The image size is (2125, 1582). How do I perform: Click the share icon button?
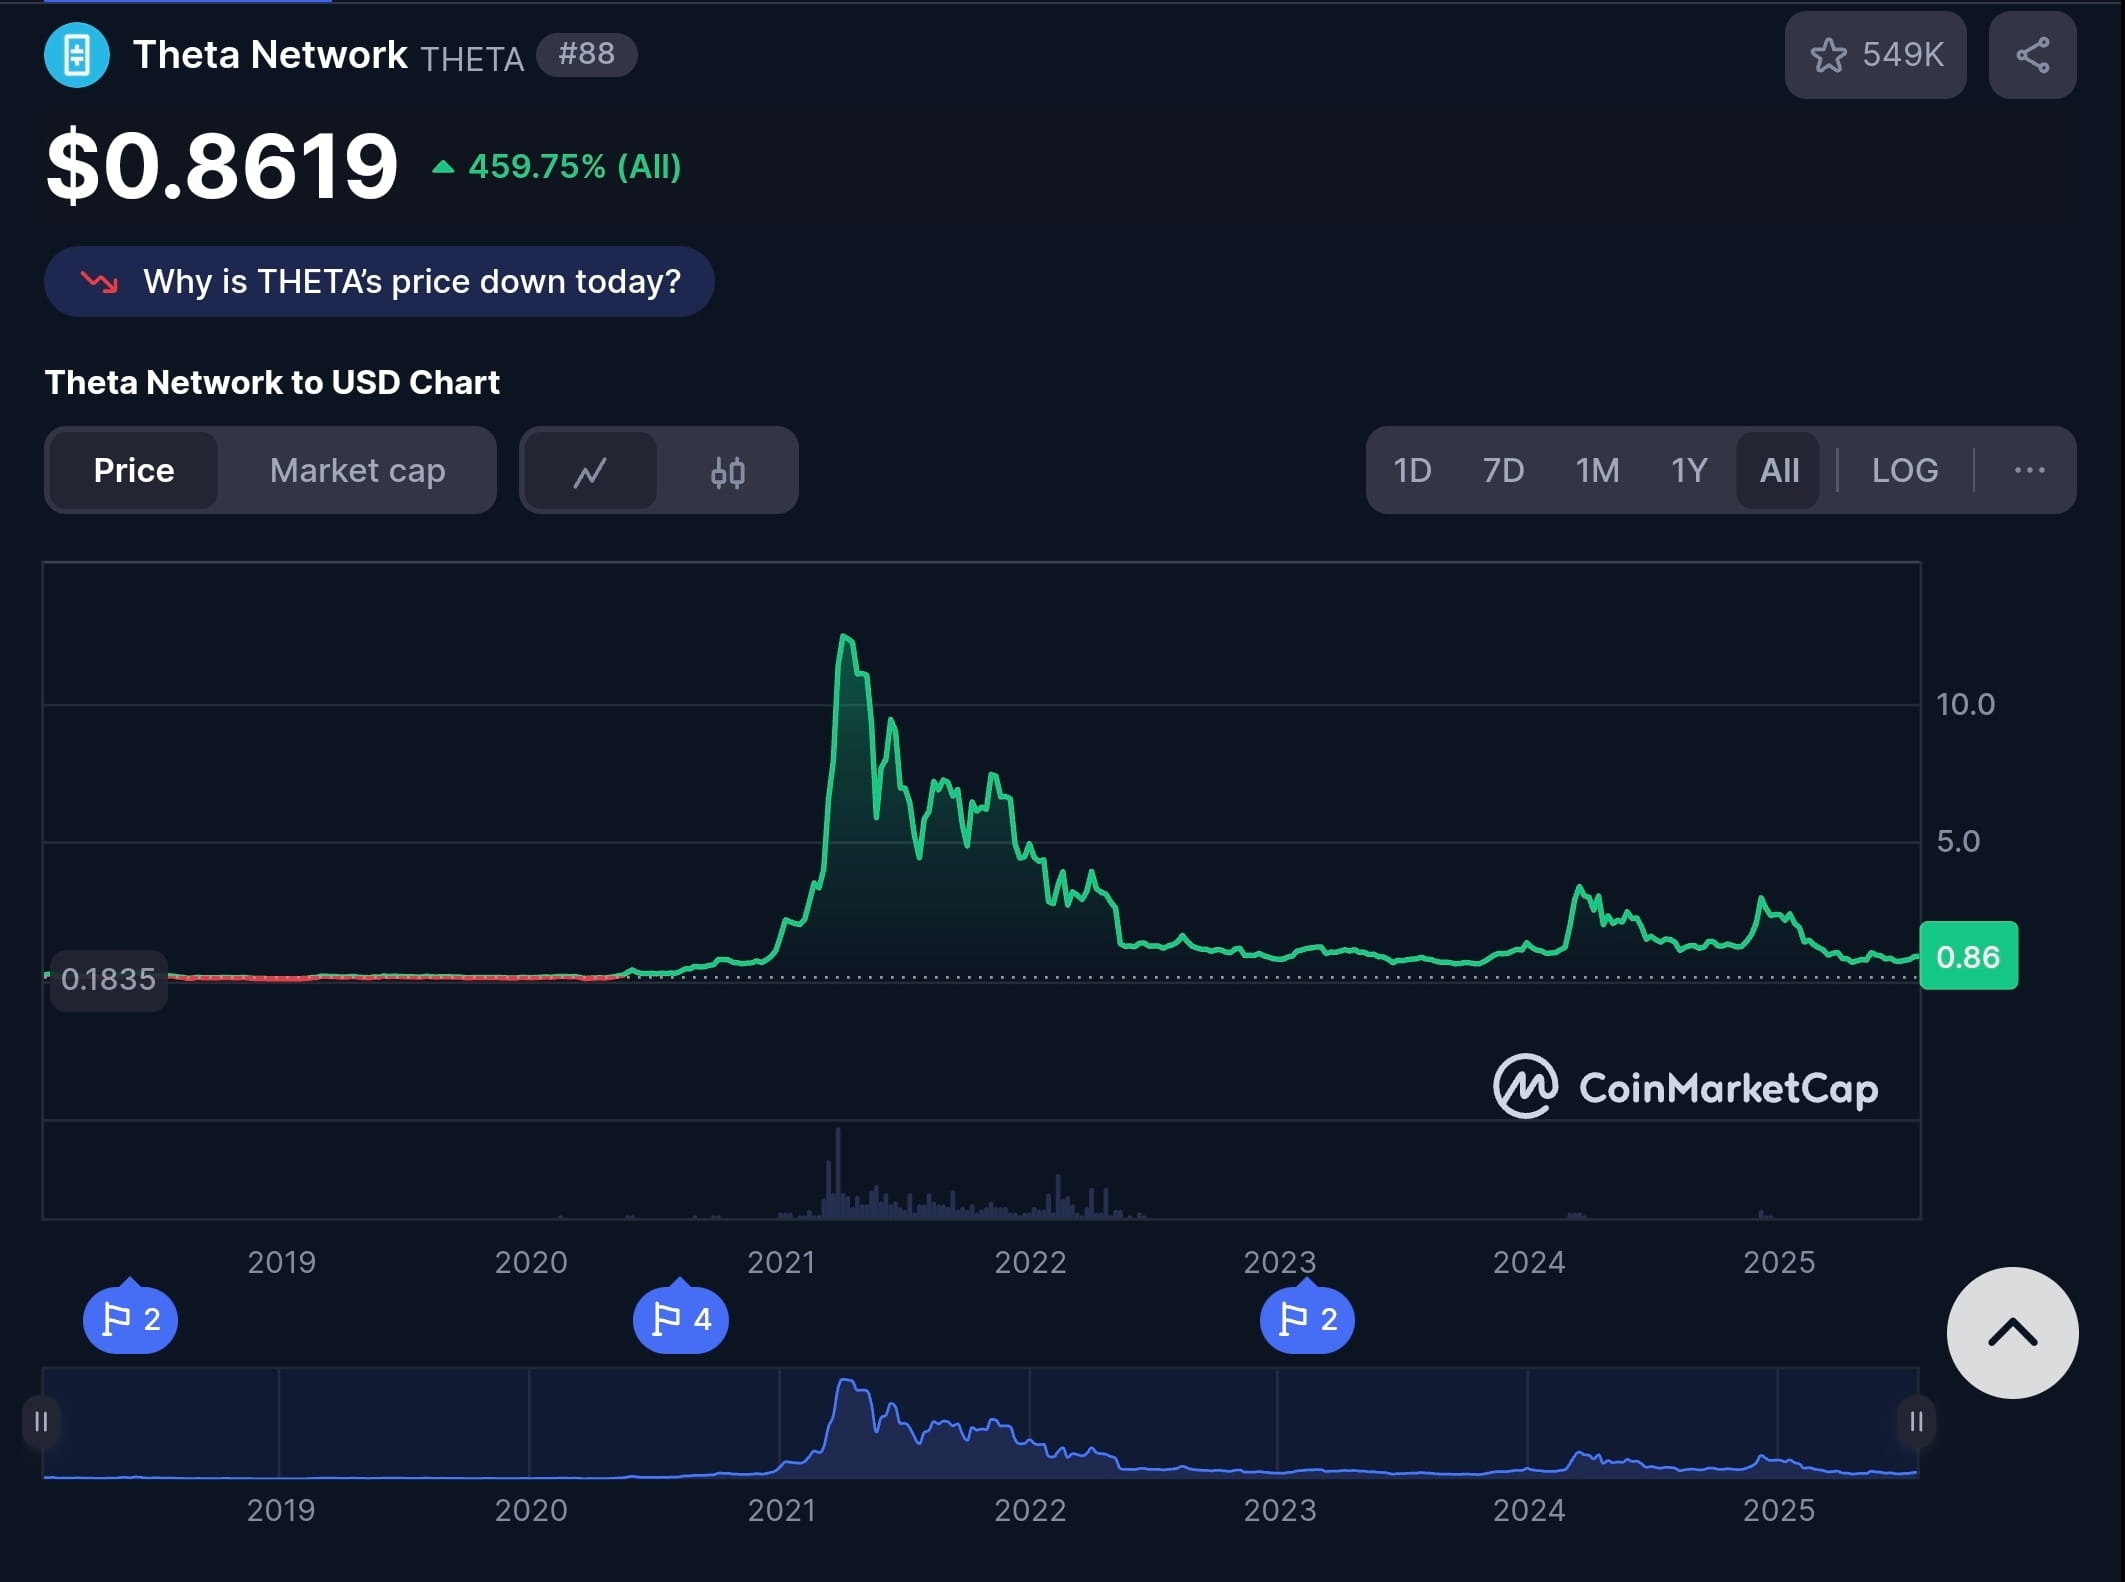[2032, 55]
